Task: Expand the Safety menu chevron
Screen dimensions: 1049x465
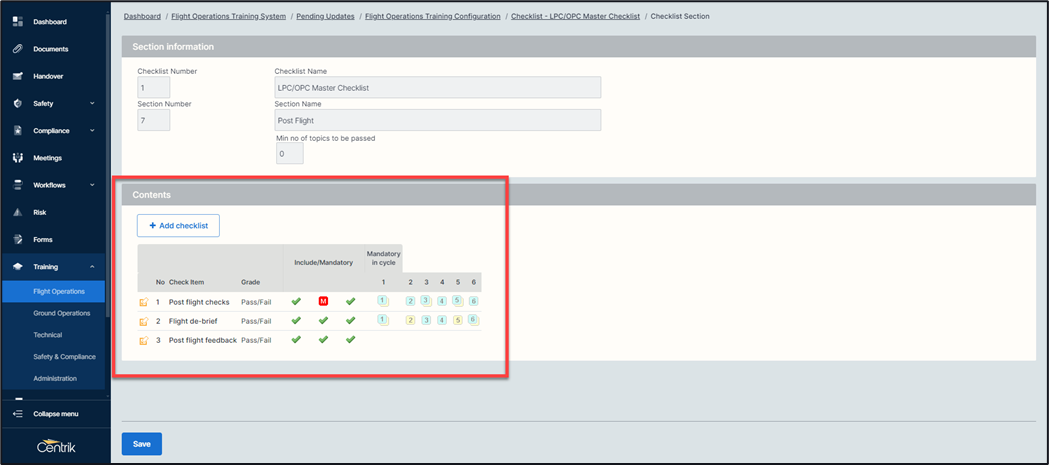Action: (x=92, y=104)
